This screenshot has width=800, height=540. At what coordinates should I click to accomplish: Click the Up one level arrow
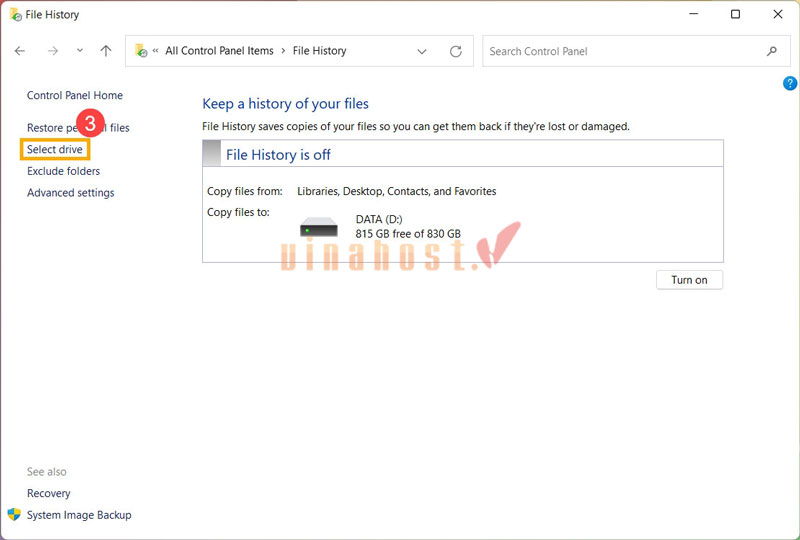[x=106, y=51]
